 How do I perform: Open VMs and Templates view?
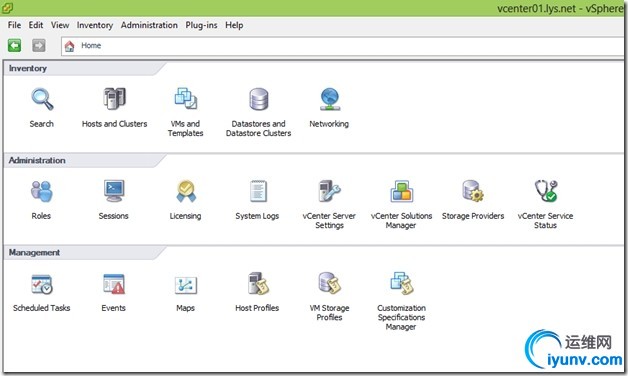coord(185,99)
